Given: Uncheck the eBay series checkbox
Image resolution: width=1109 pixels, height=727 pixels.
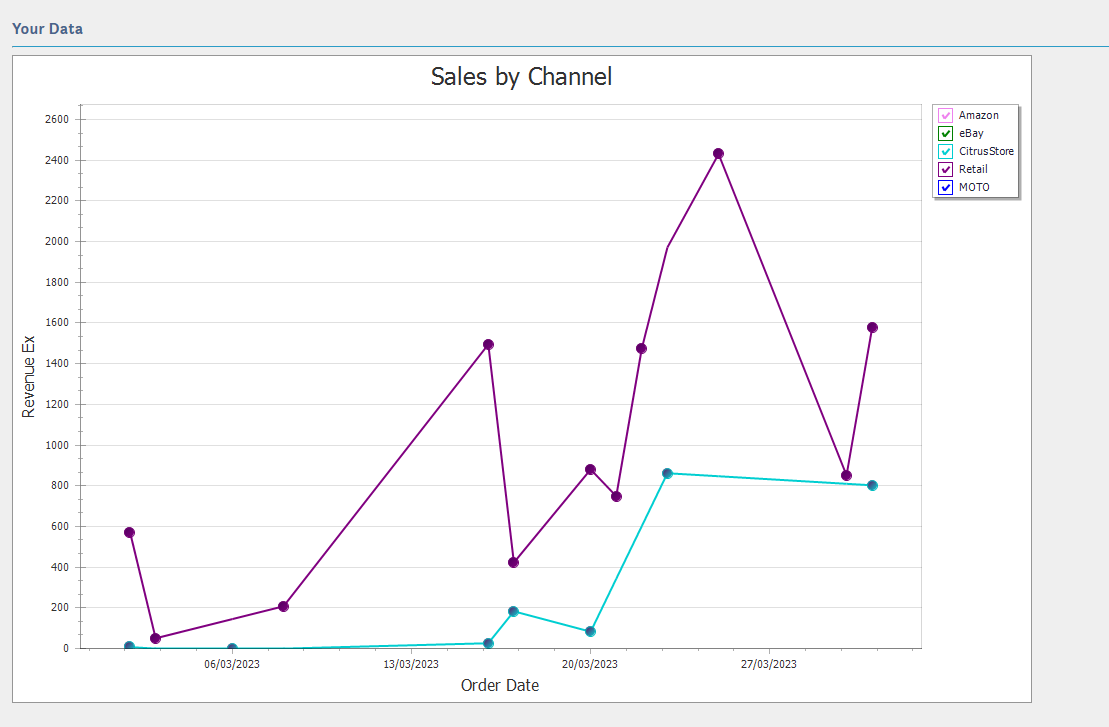Looking at the screenshot, I should coord(945,134).
